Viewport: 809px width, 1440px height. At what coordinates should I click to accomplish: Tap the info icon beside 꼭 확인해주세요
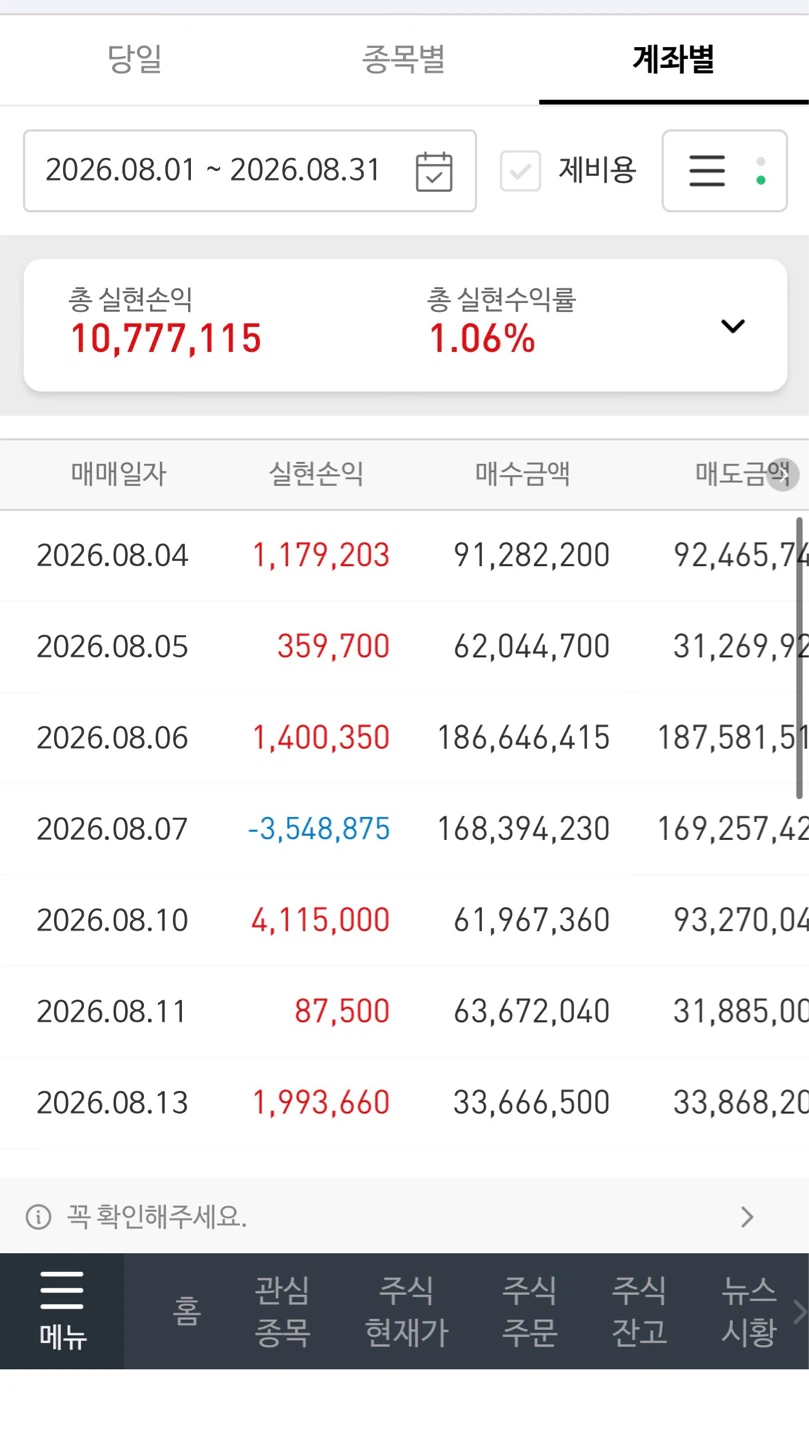coord(38,1217)
